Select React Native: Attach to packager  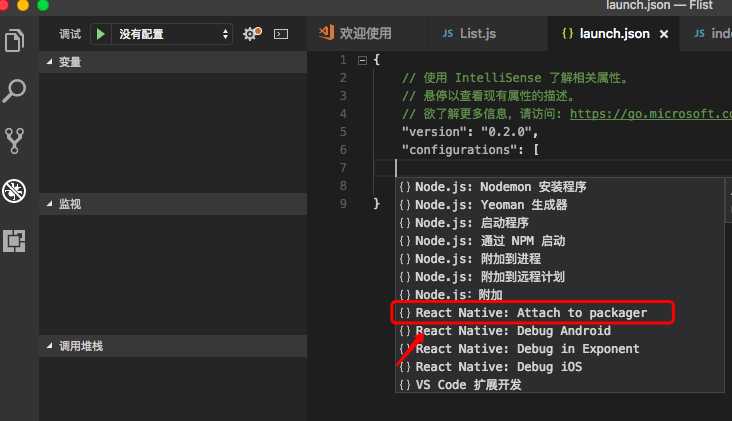tap(559, 313)
